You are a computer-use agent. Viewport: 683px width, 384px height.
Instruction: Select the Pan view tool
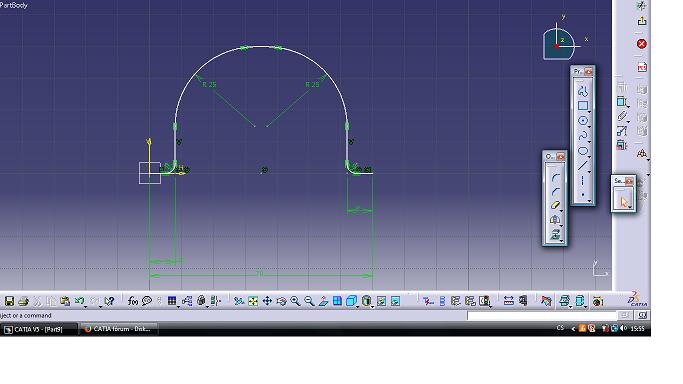(267, 301)
